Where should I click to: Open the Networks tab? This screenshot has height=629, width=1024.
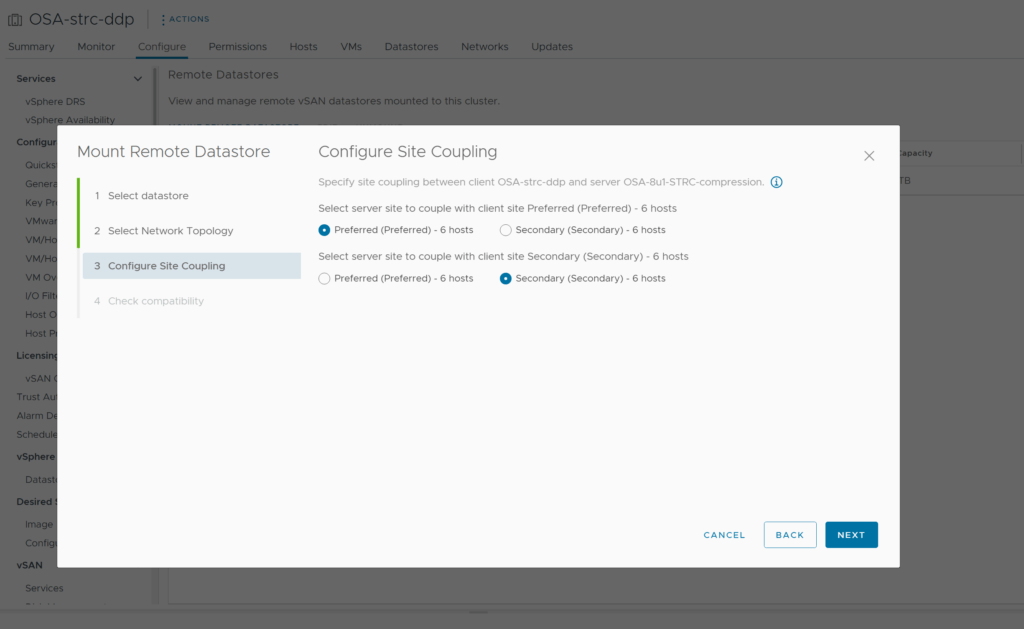click(x=484, y=47)
